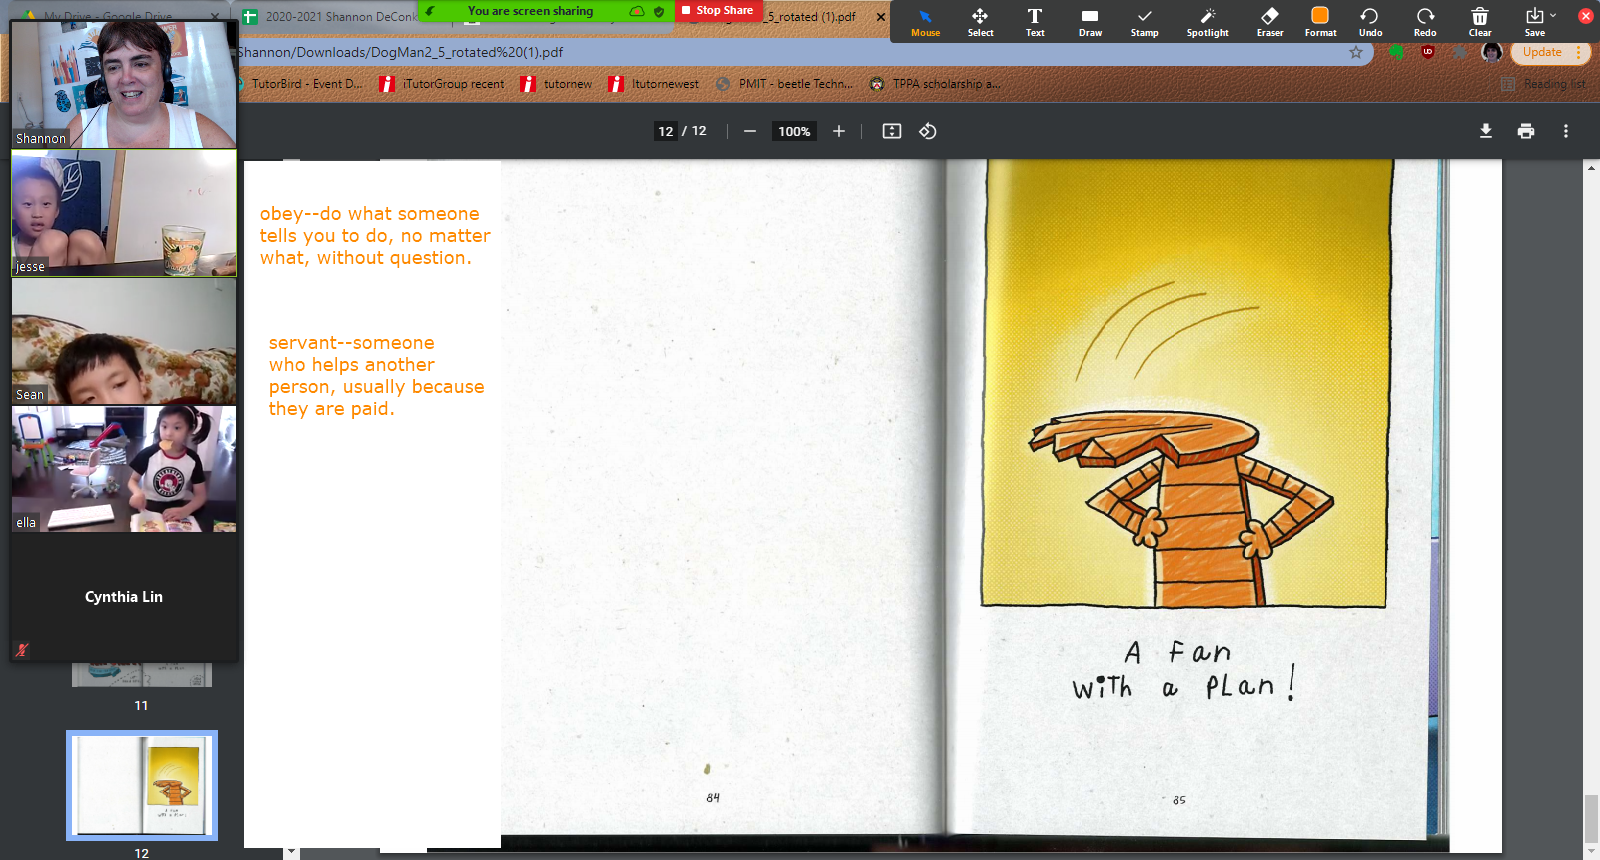Image resolution: width=1600 pixels, height=860 pixels.
Task: Switch to the My Drive tab
Action: [x=110, y=15]
